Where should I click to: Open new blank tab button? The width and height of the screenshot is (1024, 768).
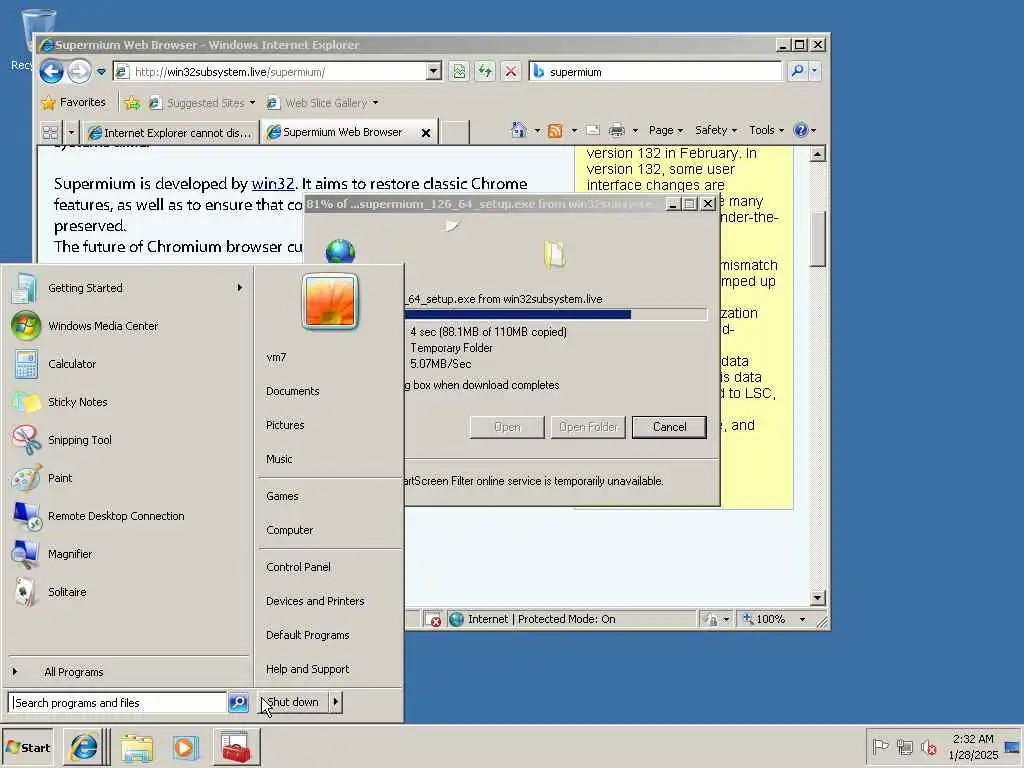point(455,133)
